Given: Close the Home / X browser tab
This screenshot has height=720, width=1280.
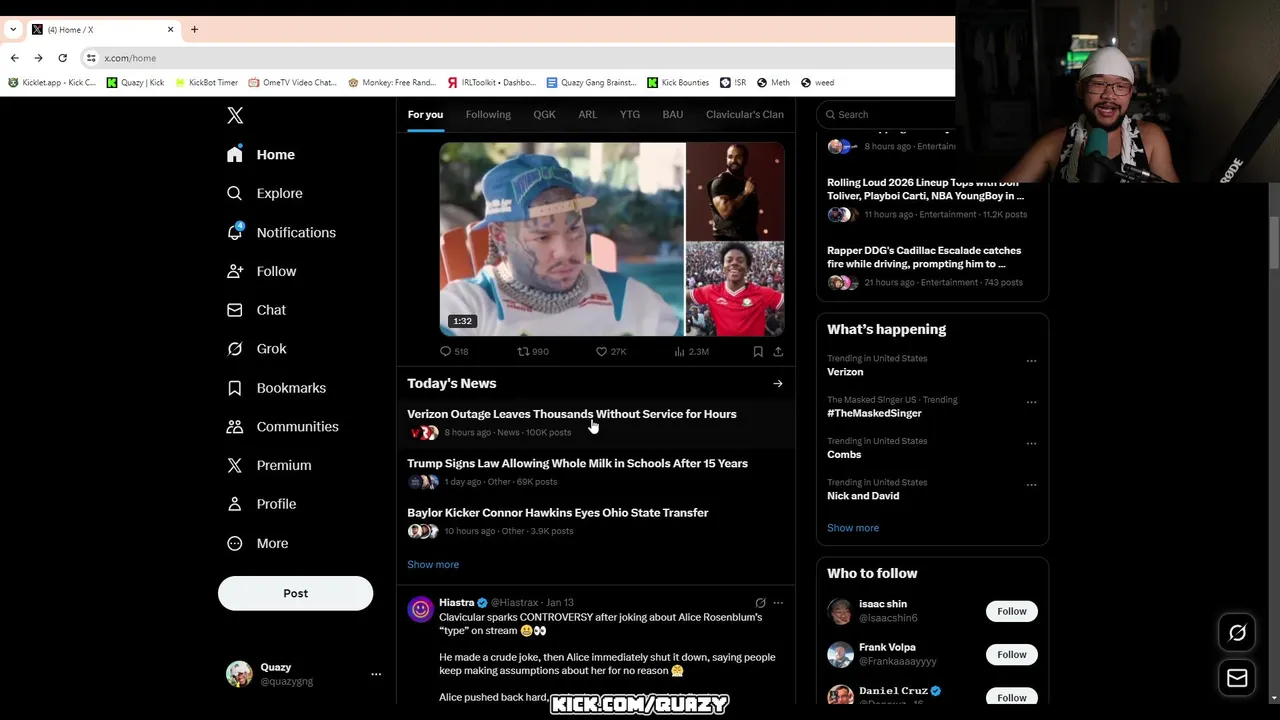Looking at the screenshot, I should coord(170,29).
